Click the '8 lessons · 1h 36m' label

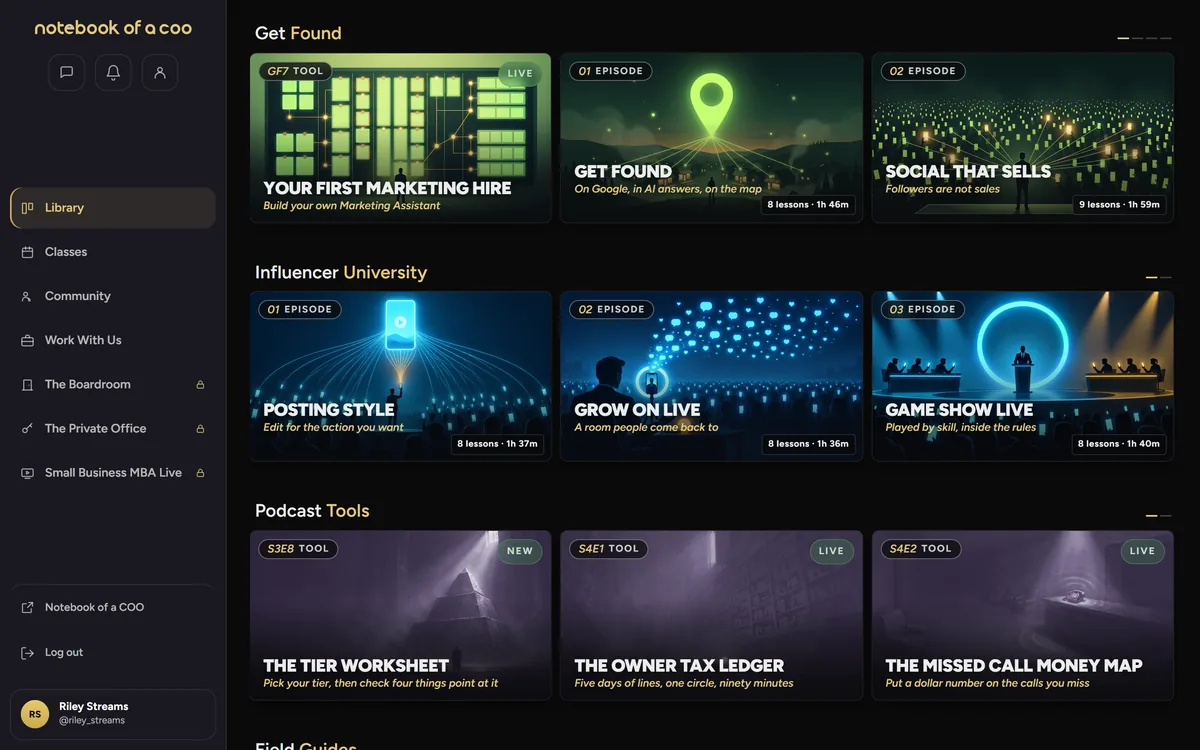tap(808, 444)
